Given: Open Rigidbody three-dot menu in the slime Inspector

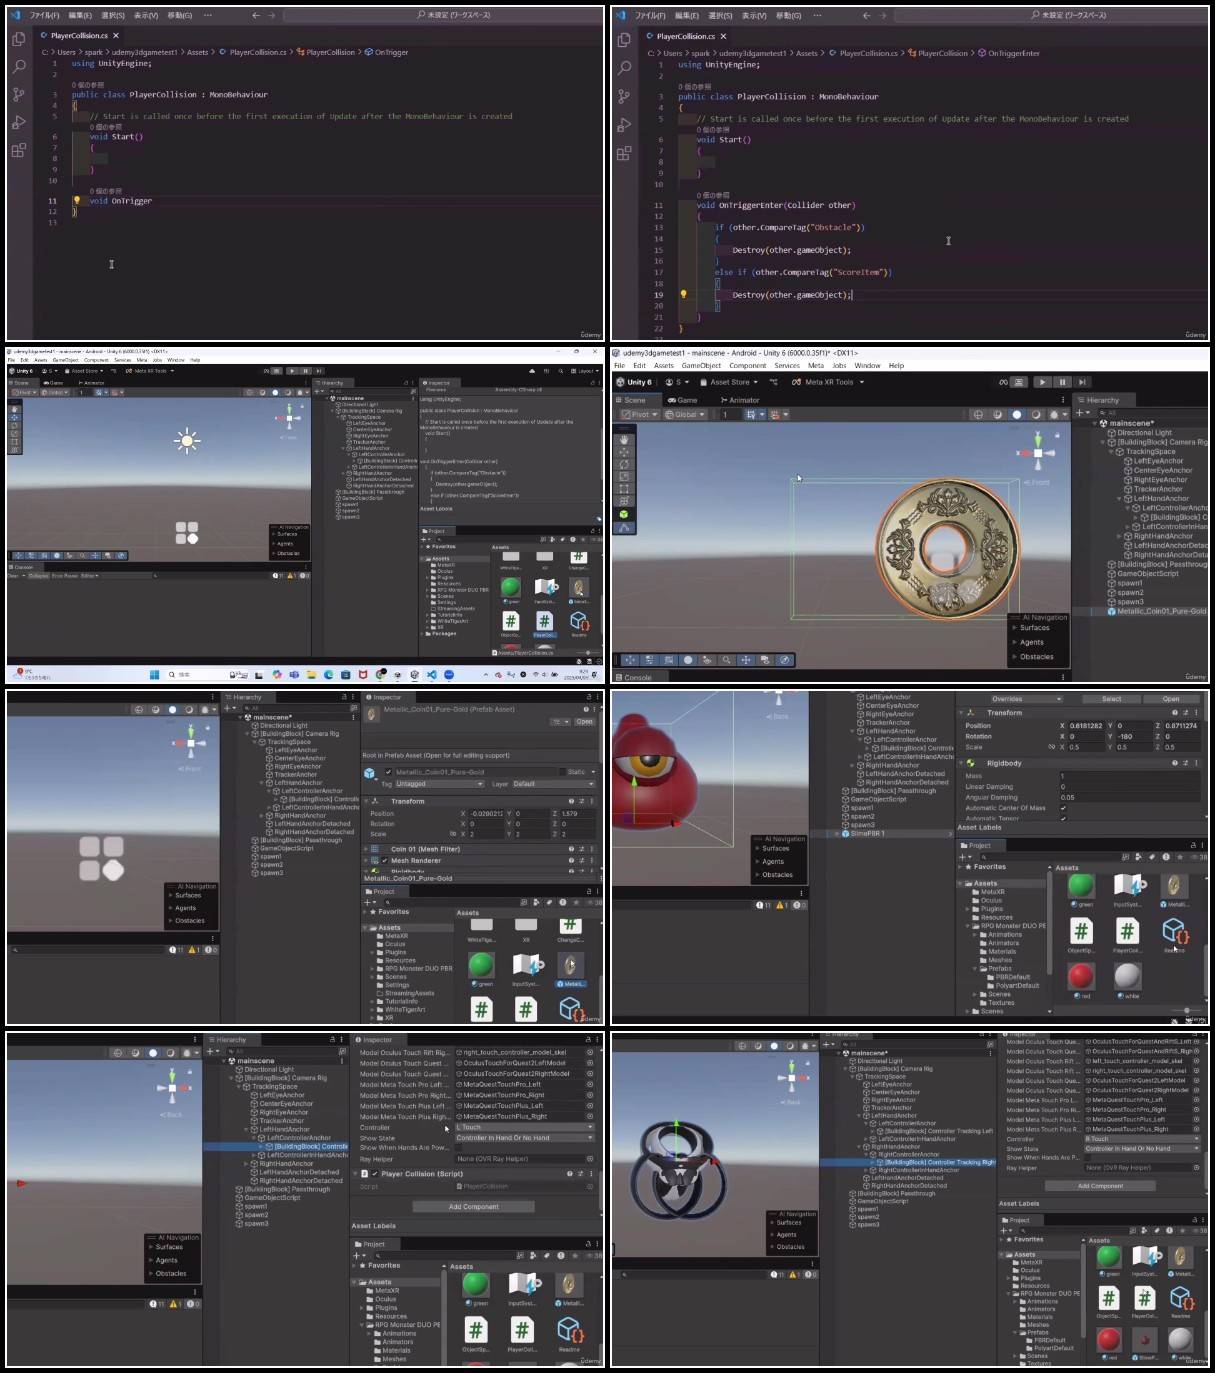Looking at the screenshot, I should pos(1197,763).
